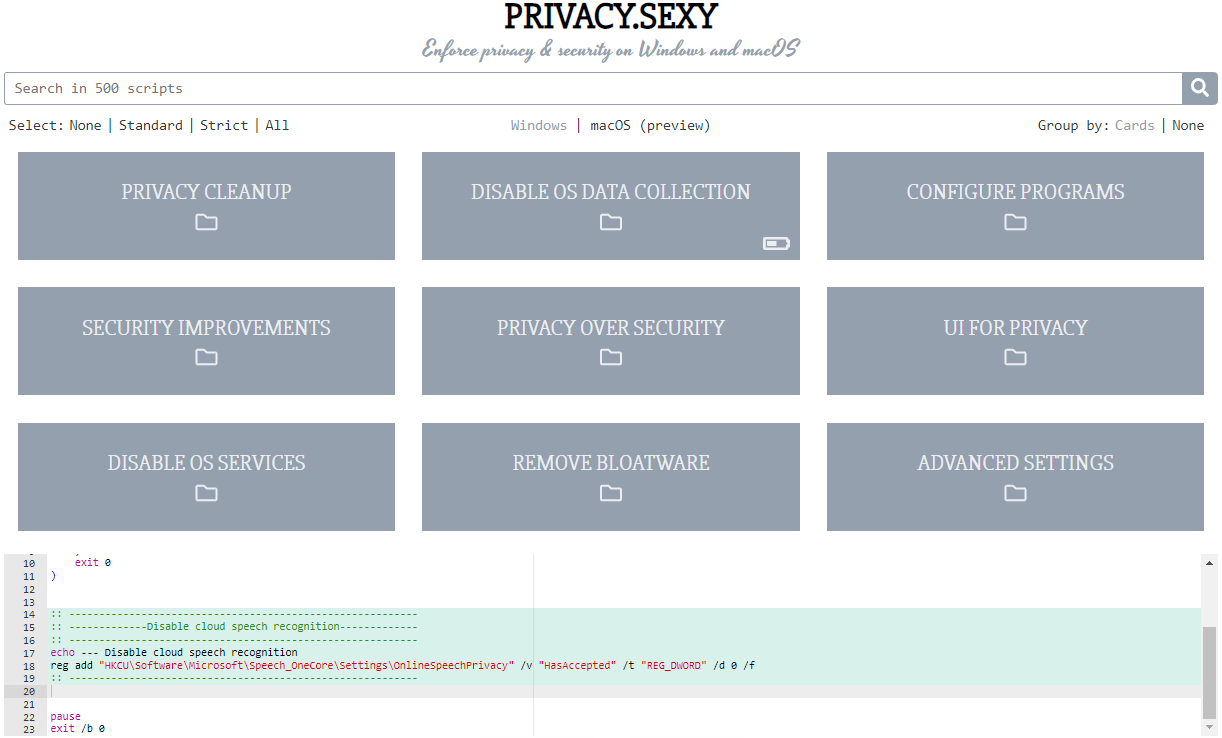Enable the Strict selection preset
Screen dimensions: 1222x738
[x=223, y=125]
